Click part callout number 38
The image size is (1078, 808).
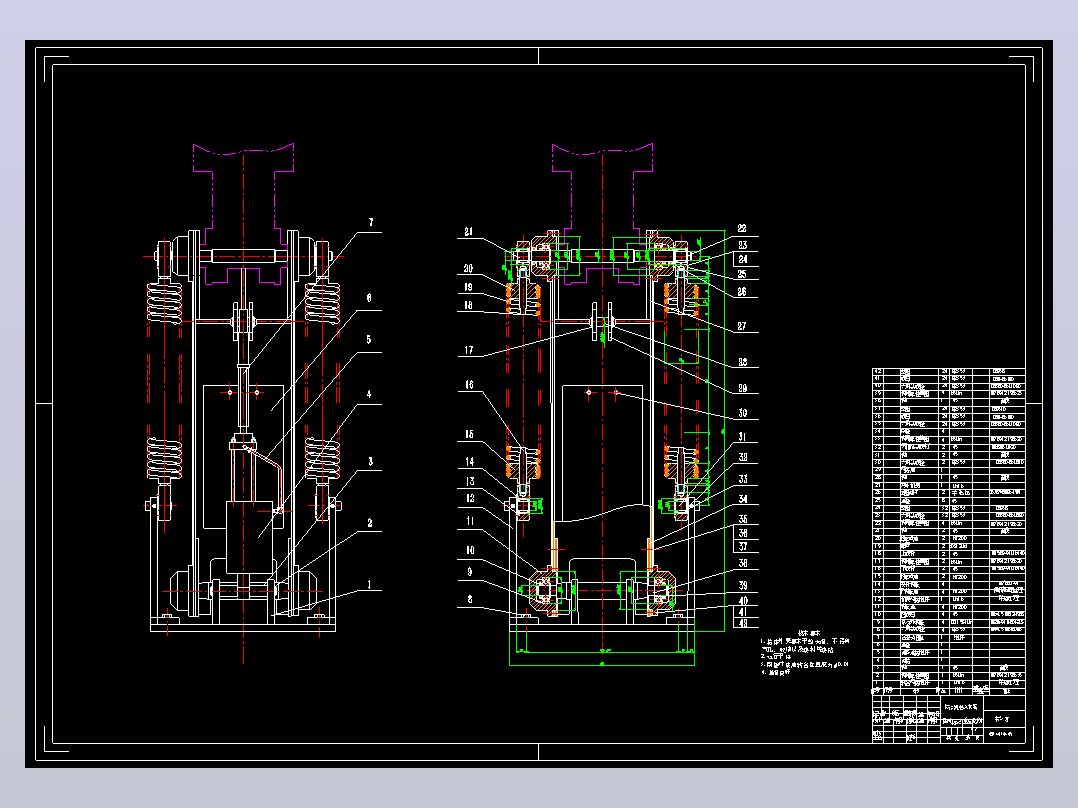(x=743, y=563)
